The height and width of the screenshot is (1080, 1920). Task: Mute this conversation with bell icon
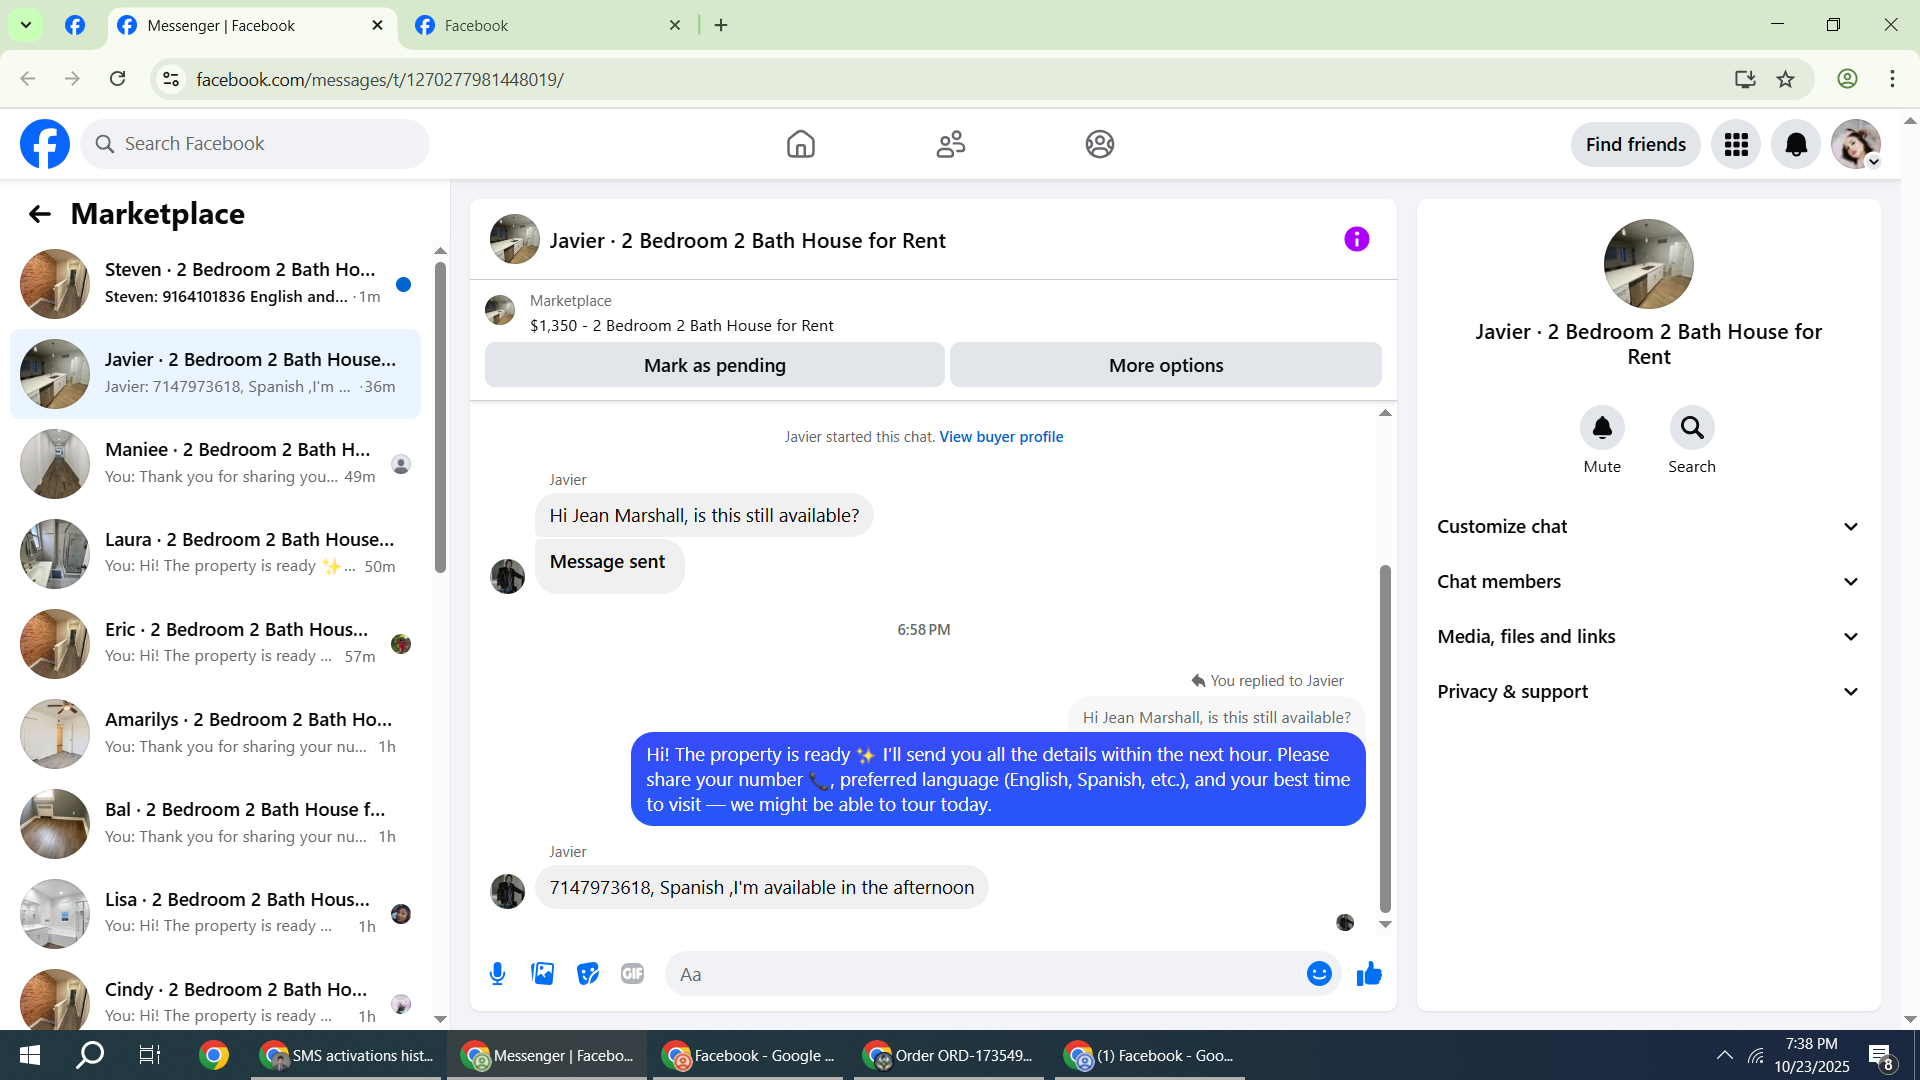pos(1602,428)
